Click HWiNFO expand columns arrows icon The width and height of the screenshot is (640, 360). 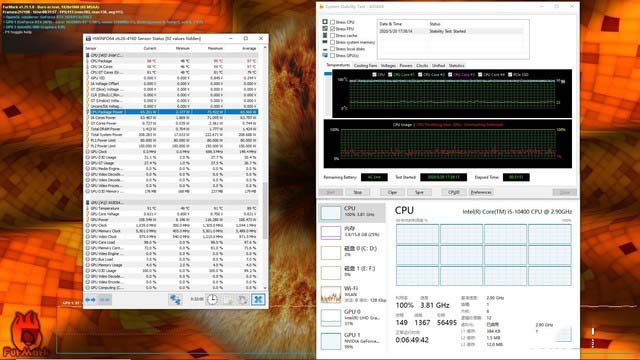[90, 300]
